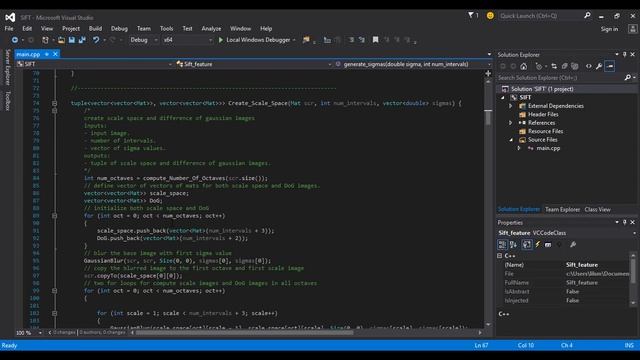Open the Build menu
The width and height of the screenshot is (640, 360).
95,29
